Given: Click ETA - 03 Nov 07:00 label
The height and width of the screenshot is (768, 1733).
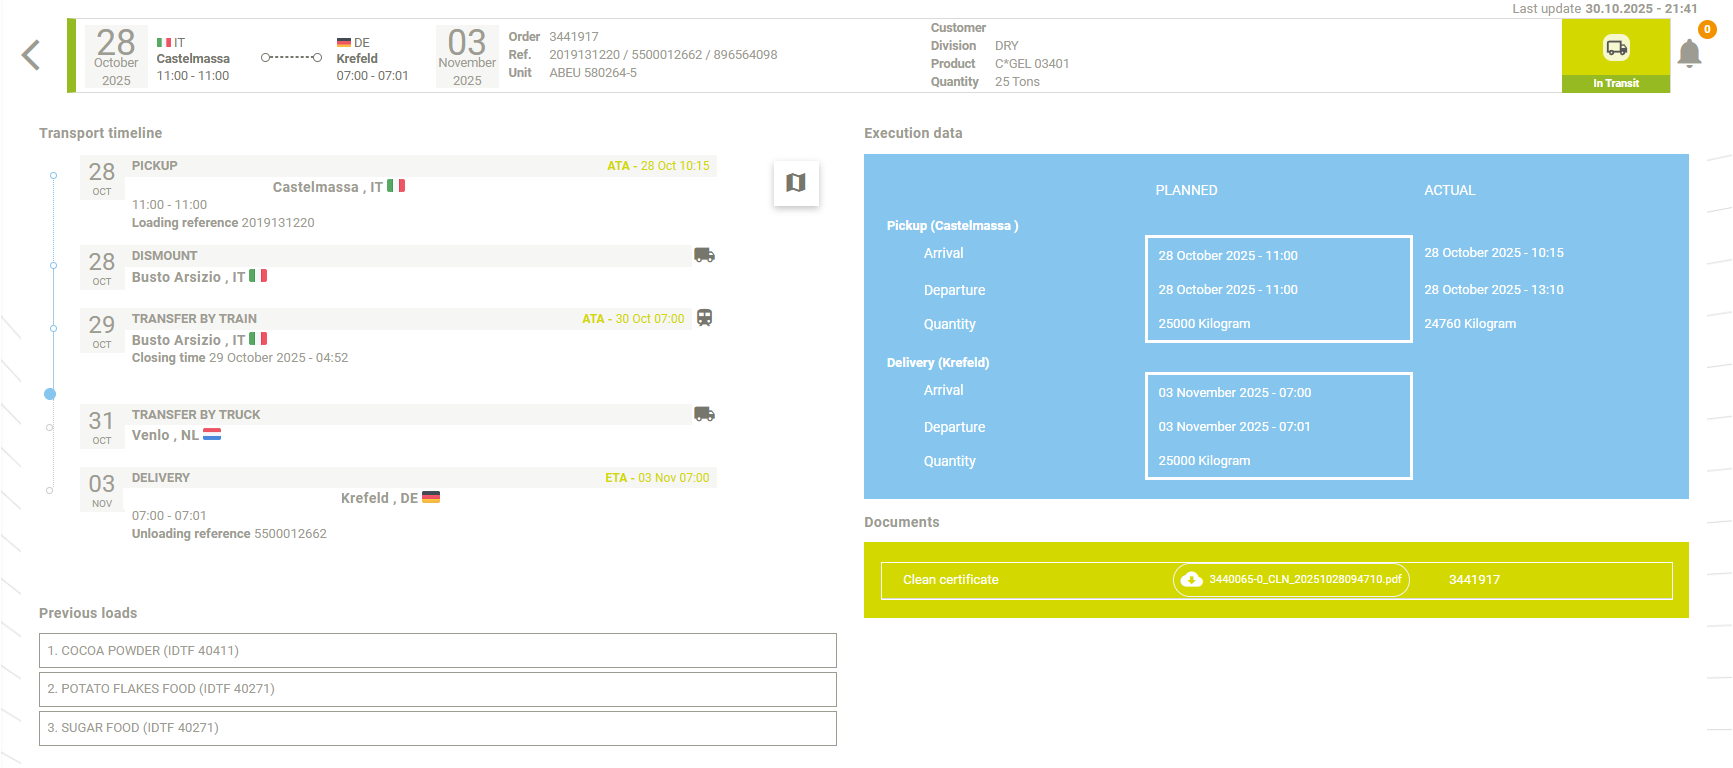Looking at the screenshot, I should coord(657,478).
